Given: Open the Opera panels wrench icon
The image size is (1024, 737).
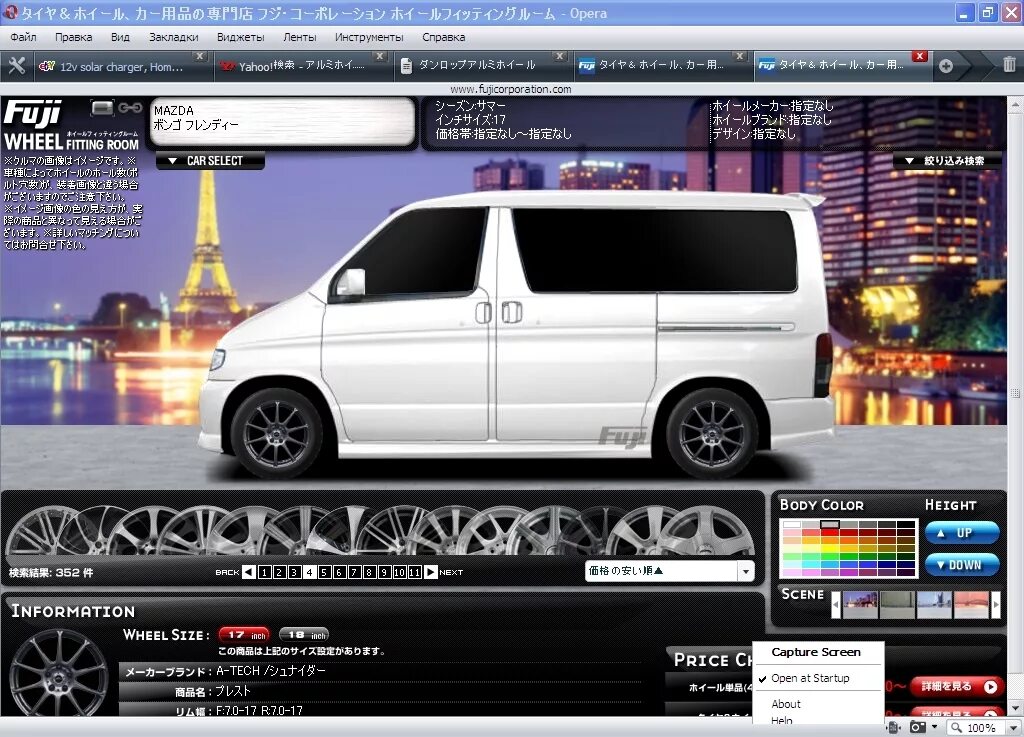Looking at the screenshot, I should pyautogui.click(x=16, y=66).
